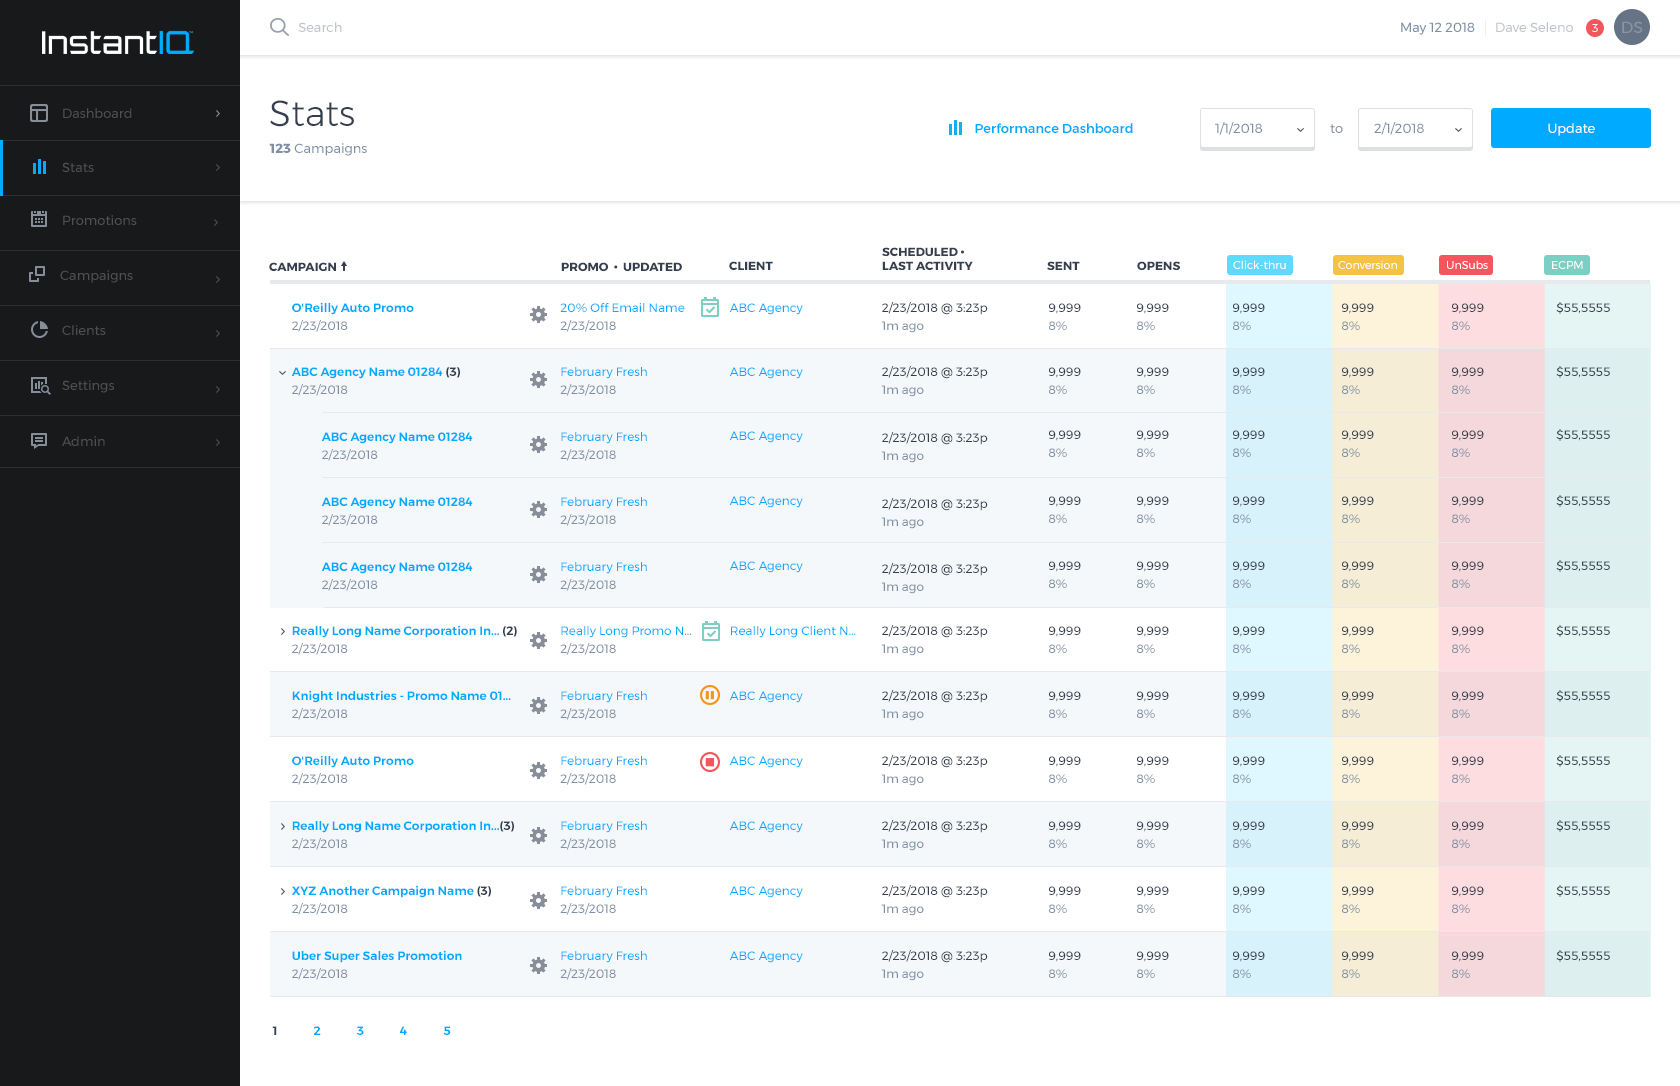Click the blue Click-thru column chip

coord(1259,265)
